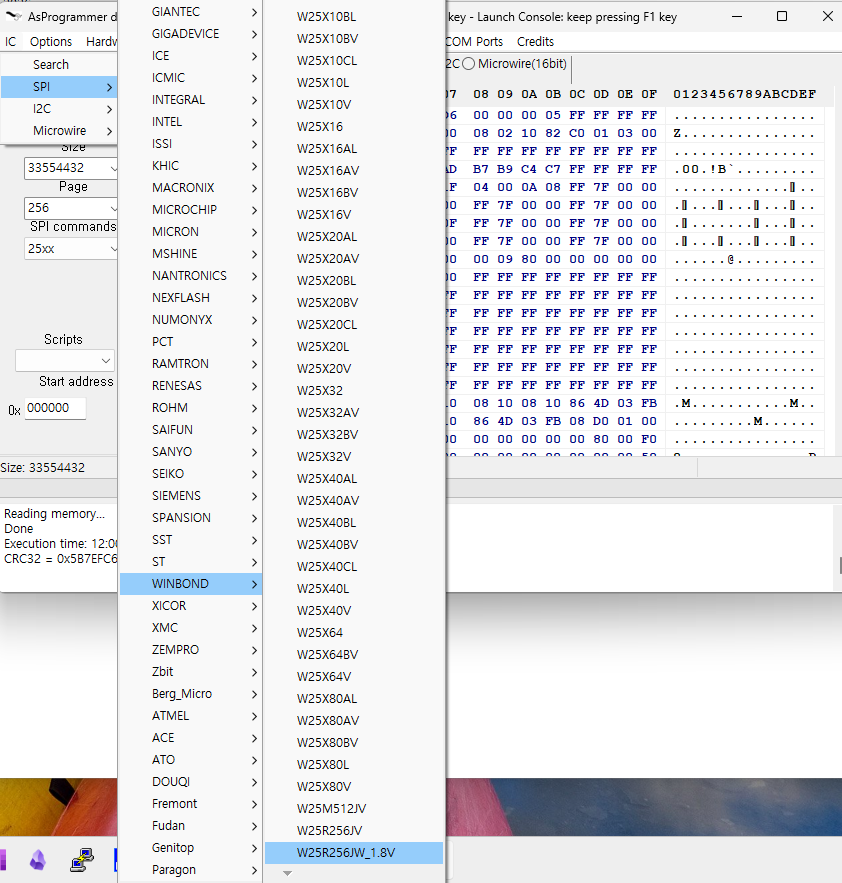Viewport: 842px width, 883px height.
Task: Select chip W25R256JV
Action: click(354, 831)
